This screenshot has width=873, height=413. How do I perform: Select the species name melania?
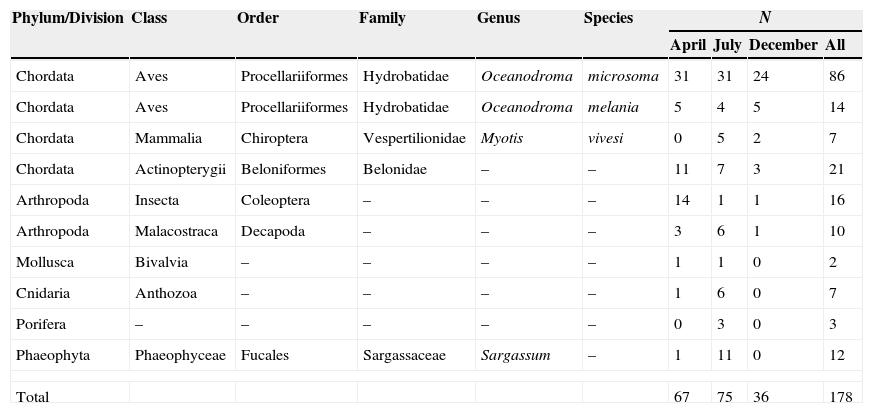(613, 107)
